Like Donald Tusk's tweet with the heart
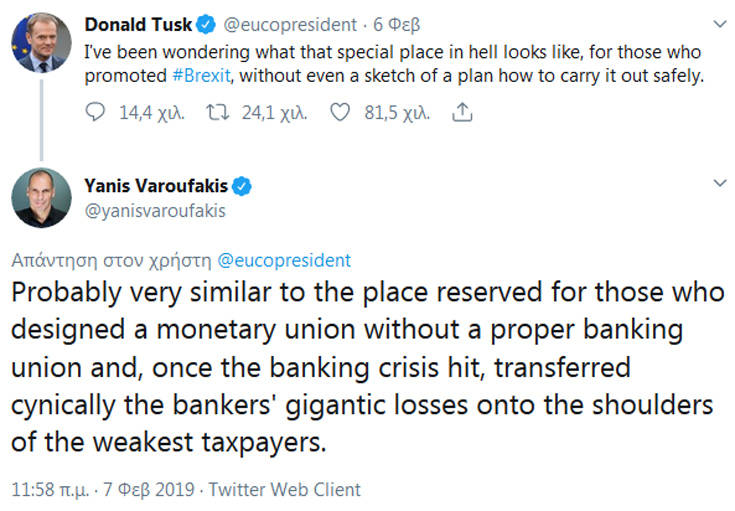 click(340, 114)
